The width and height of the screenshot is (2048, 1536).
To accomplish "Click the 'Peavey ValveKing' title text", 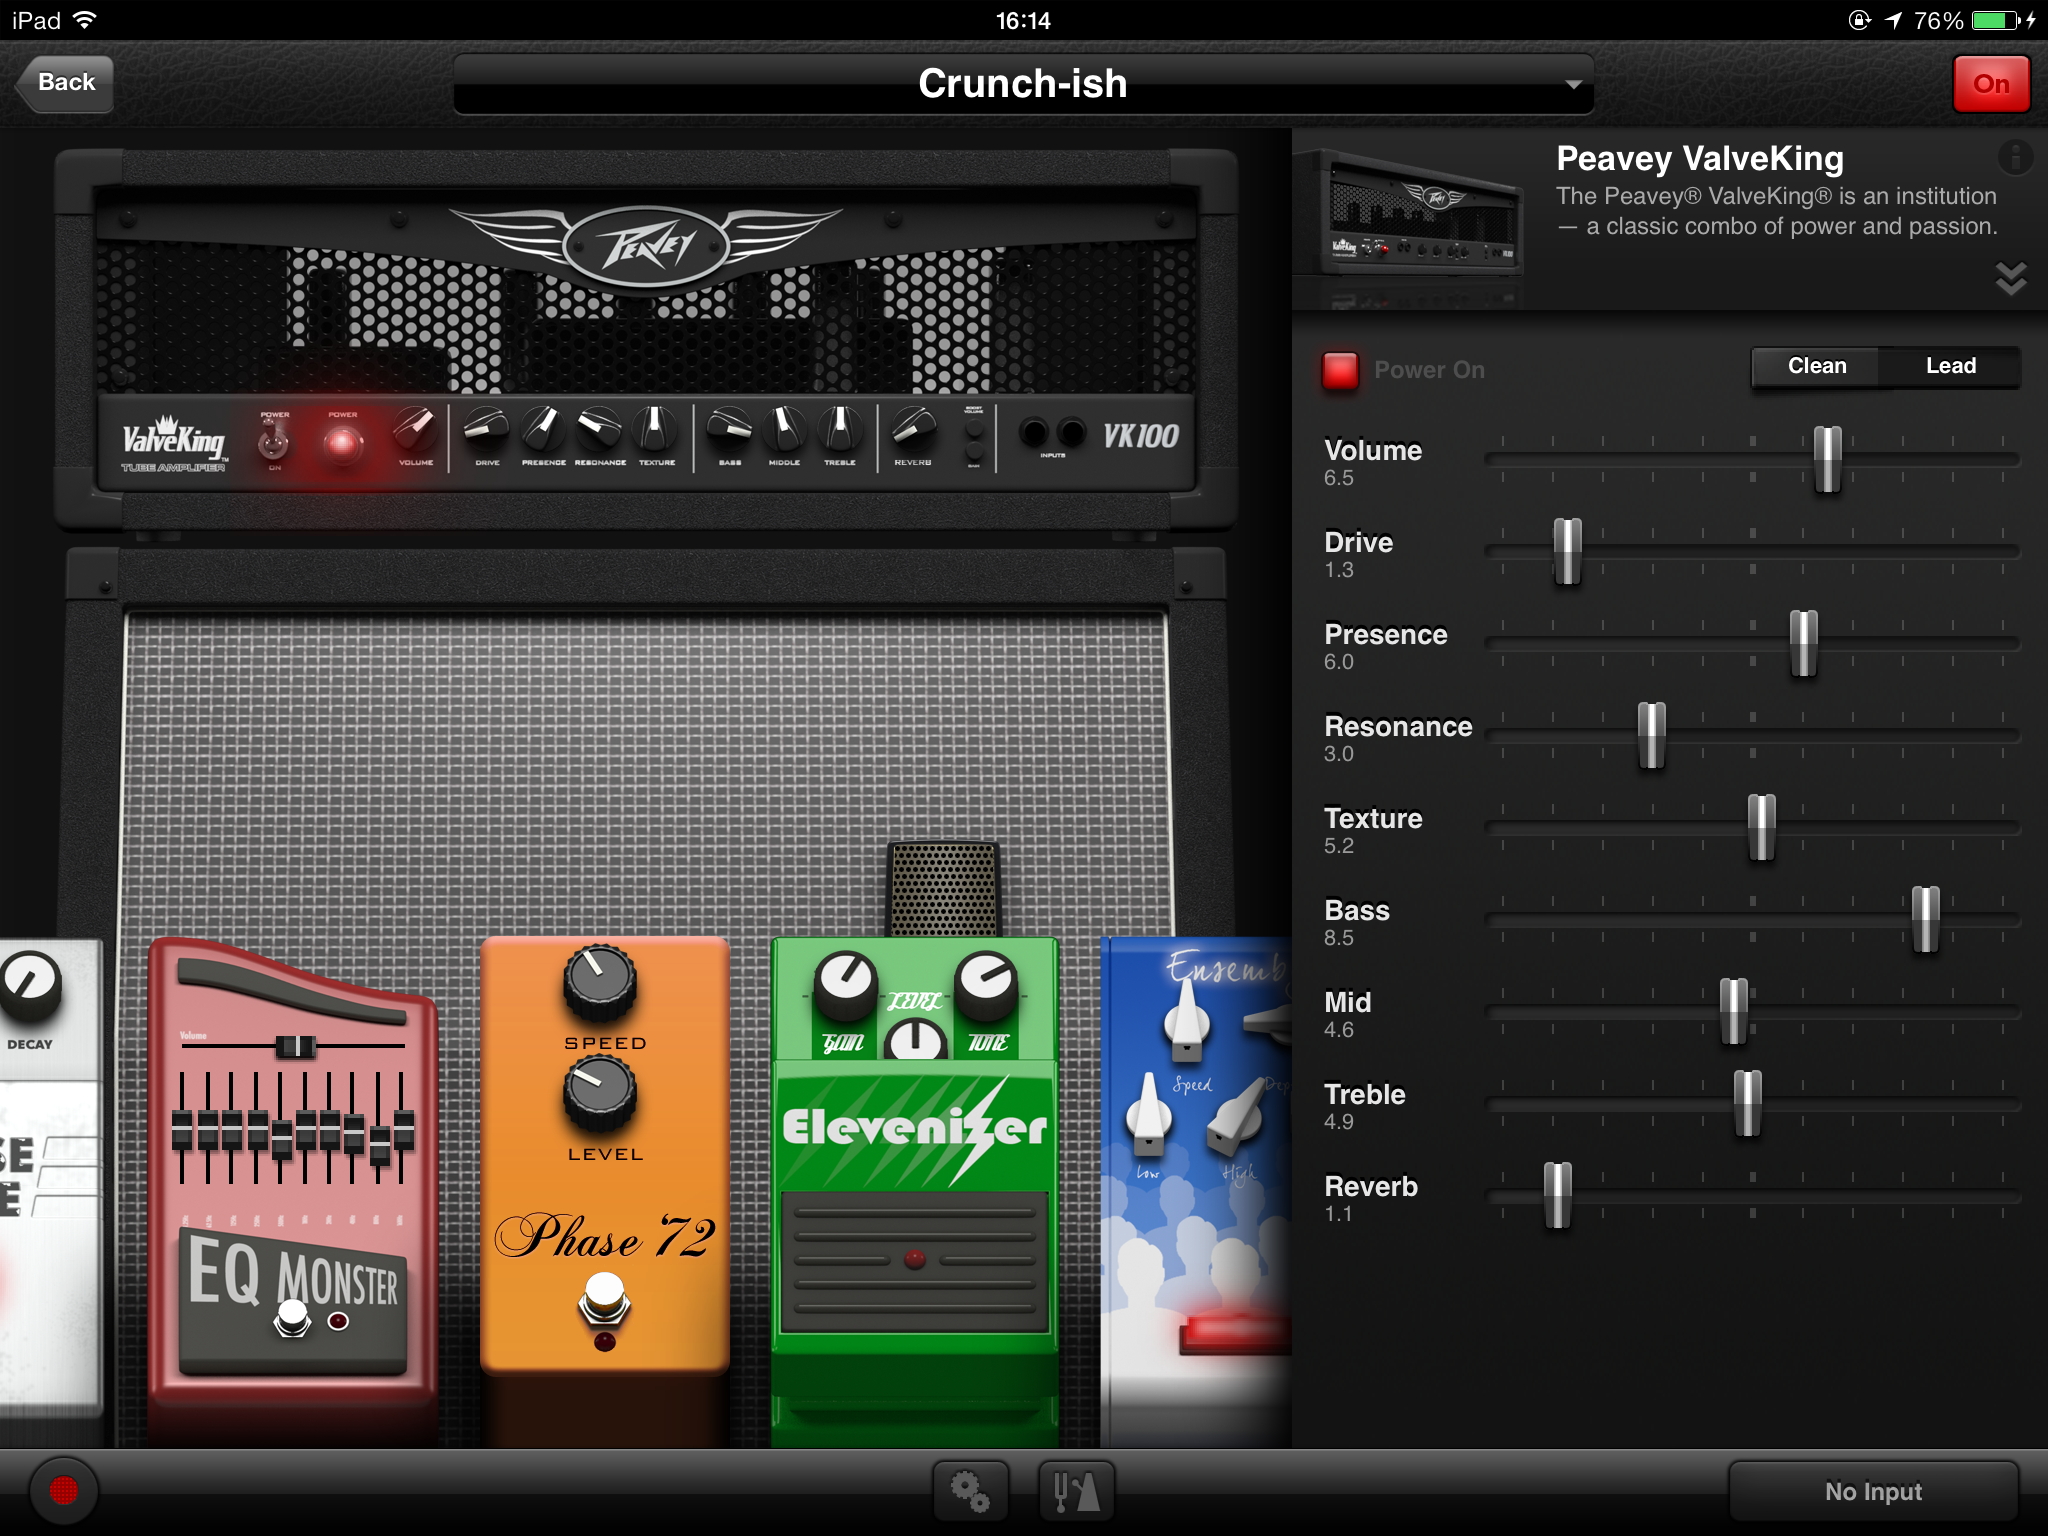I will pos(1700,159).
